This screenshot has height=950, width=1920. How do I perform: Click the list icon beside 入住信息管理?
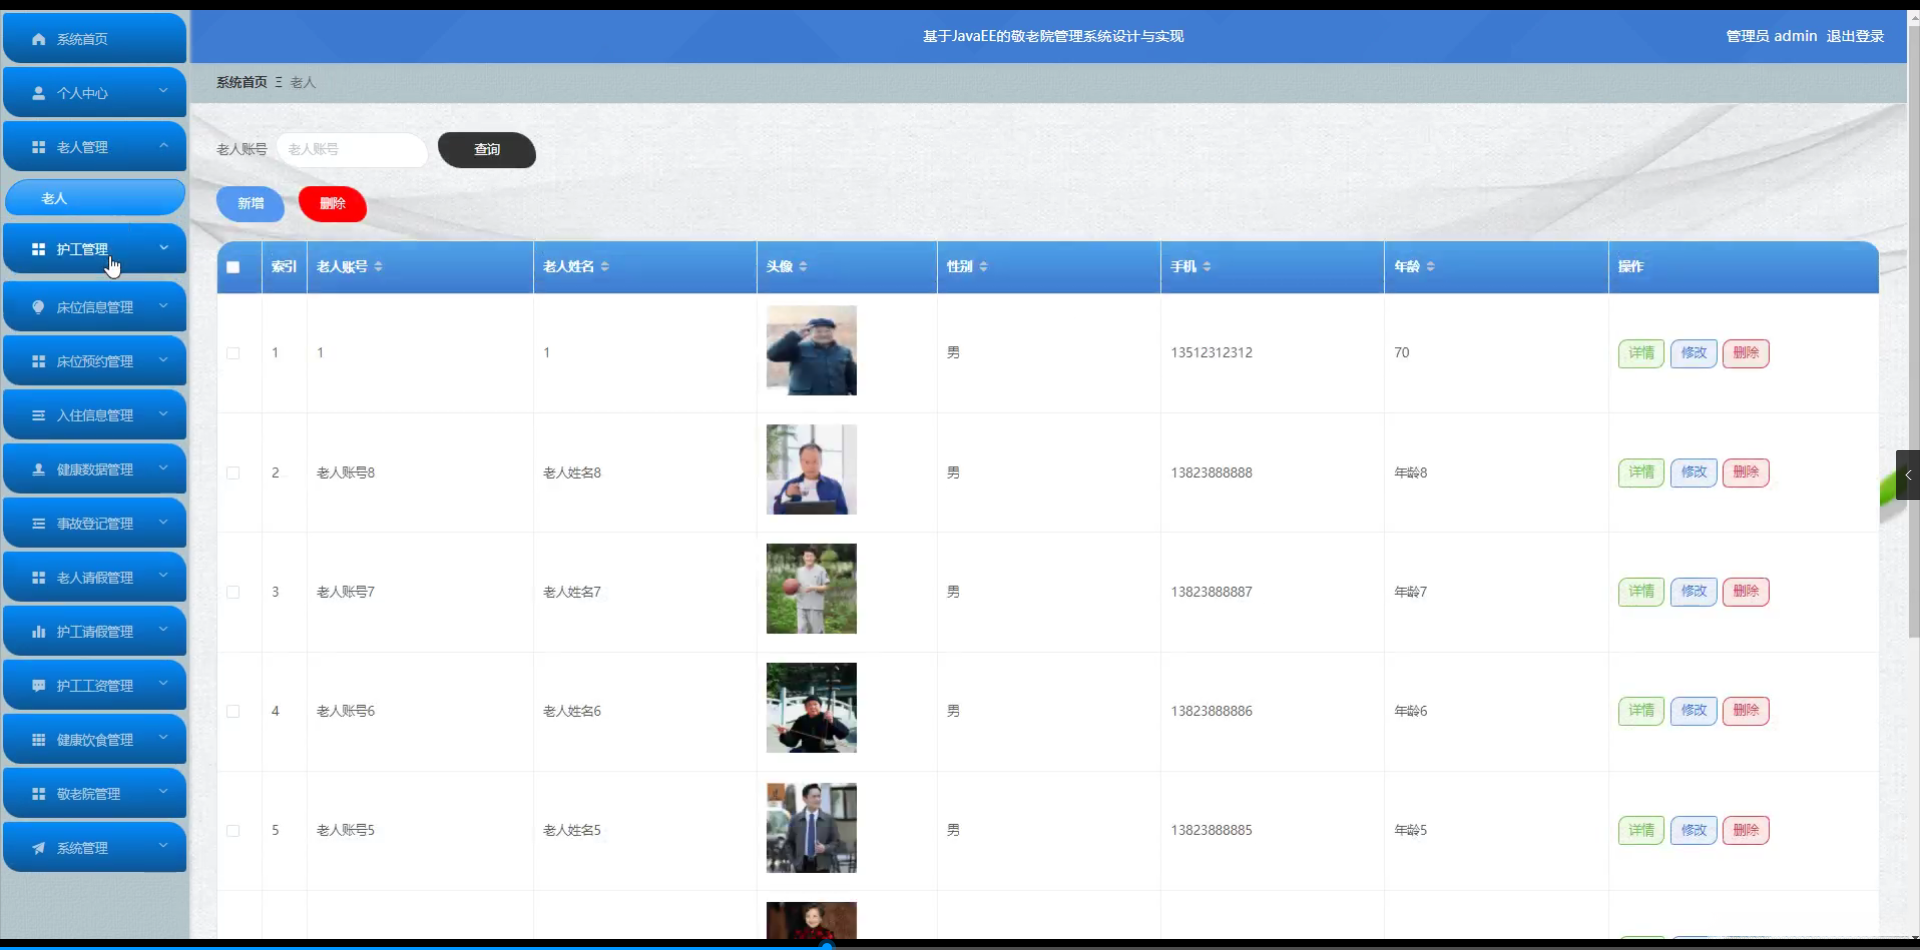[38, 415]
